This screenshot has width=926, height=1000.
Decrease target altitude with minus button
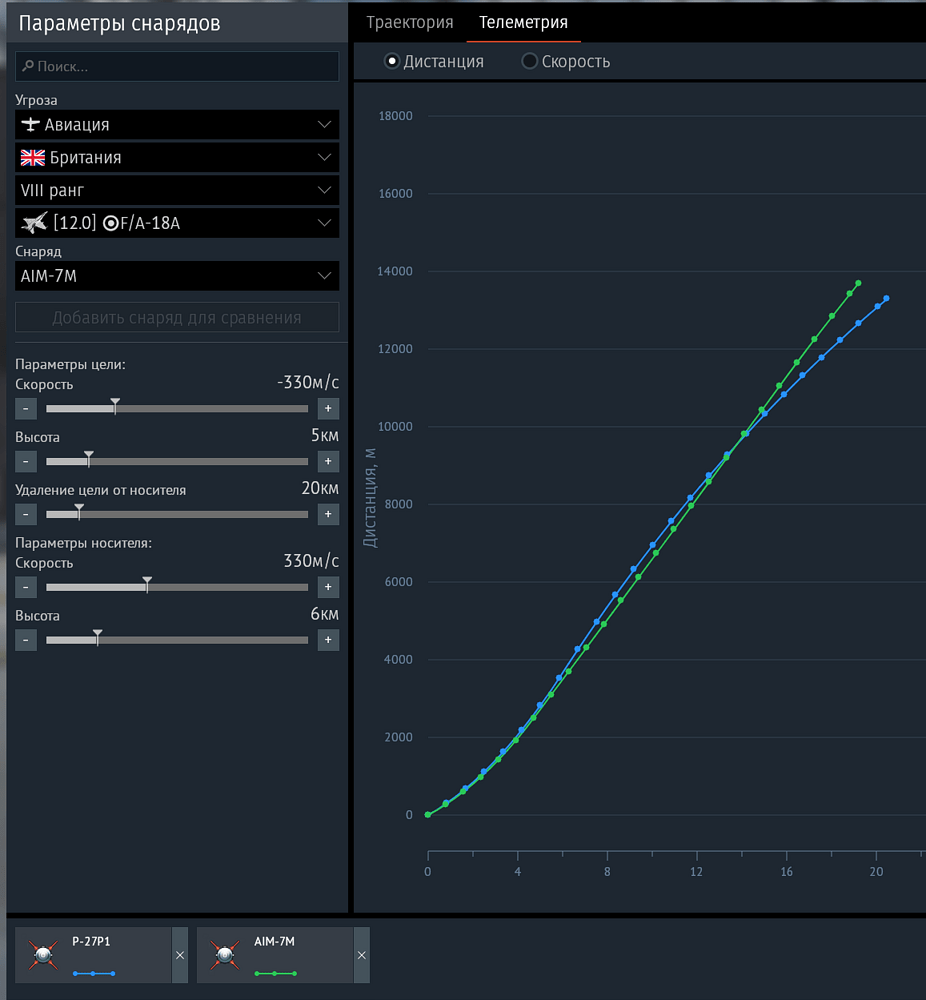[x=26, y=461]
